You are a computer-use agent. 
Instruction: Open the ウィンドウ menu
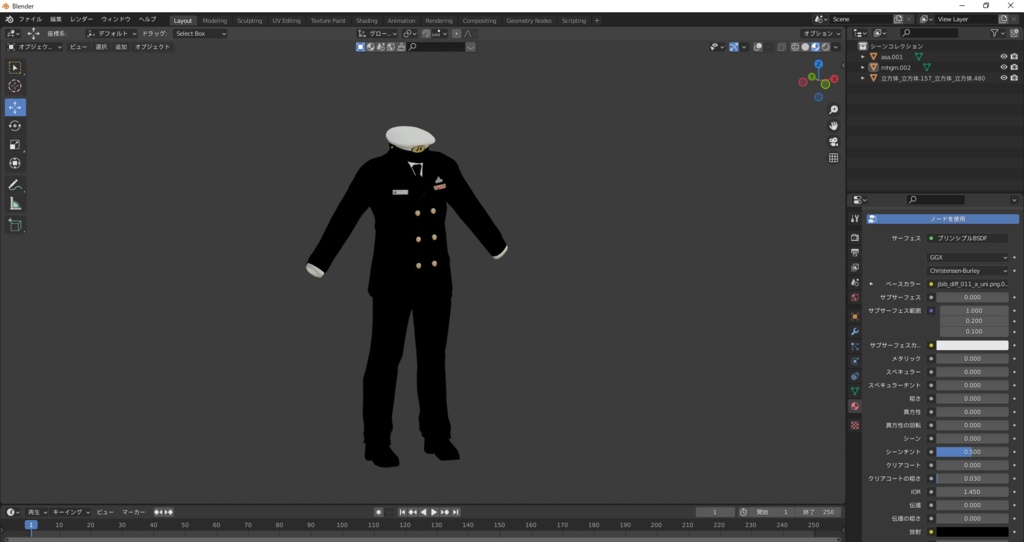[x=116, y=20]
